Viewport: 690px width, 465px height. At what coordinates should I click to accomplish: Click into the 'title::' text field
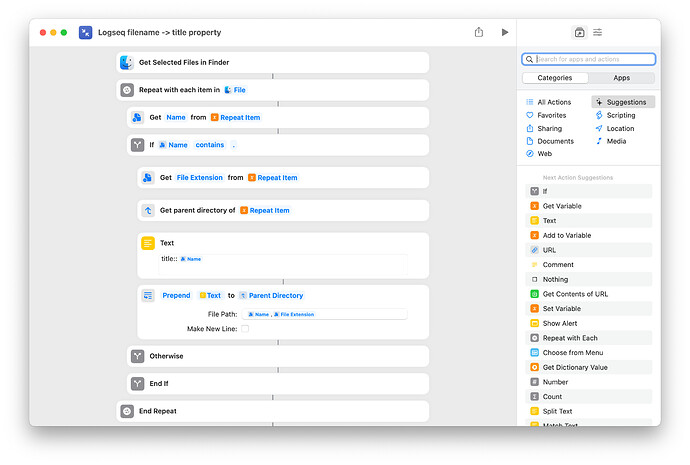click(283, 264)
